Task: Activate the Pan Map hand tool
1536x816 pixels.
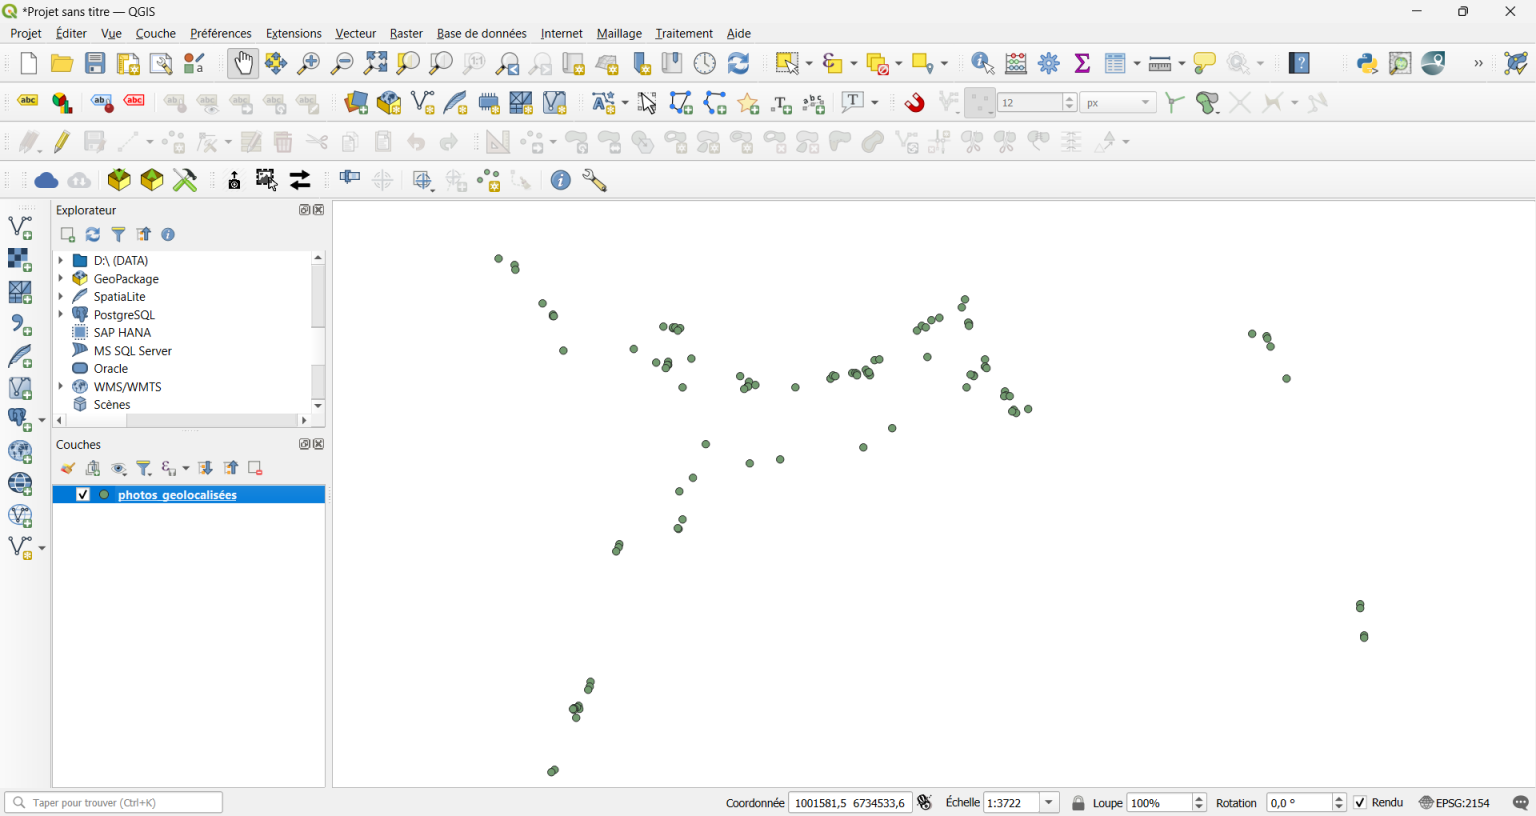Action: 243,62
